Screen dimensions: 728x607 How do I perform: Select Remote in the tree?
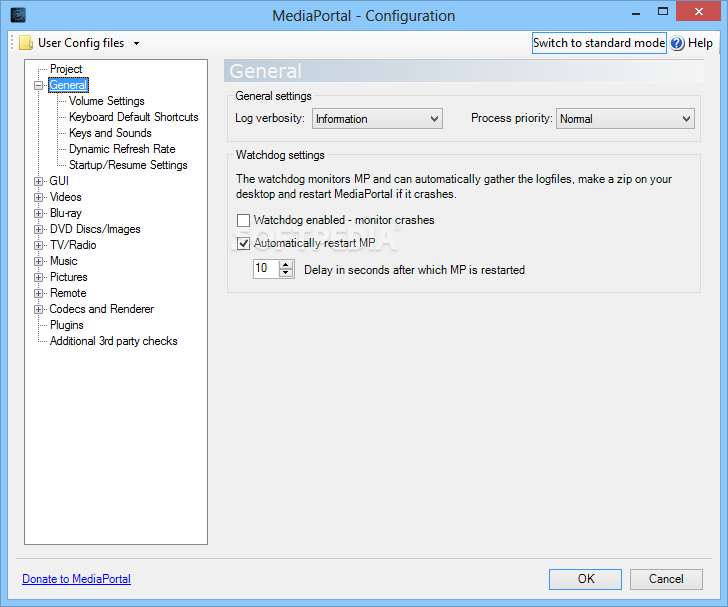(68, 293)
